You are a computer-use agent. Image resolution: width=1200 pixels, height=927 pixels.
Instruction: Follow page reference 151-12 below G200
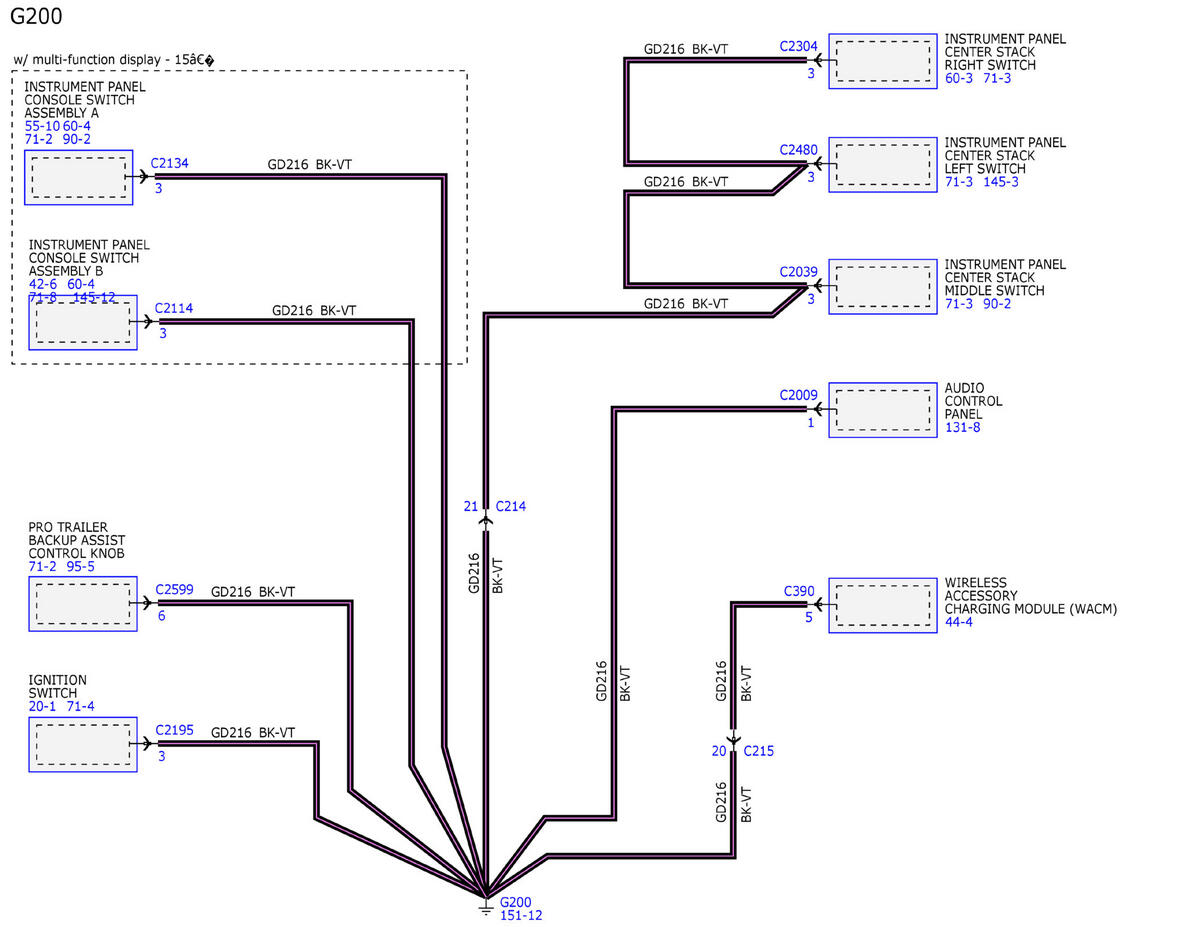tap(520, 914)
